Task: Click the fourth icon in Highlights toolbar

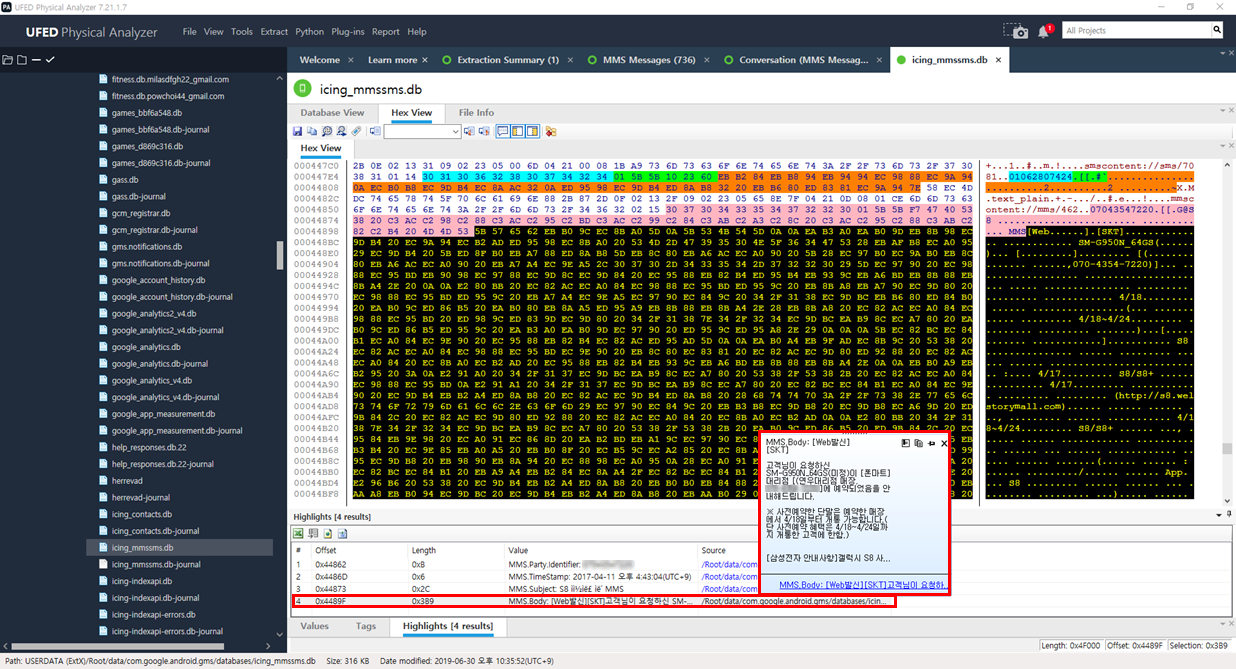Action: [x=342, y=534]
